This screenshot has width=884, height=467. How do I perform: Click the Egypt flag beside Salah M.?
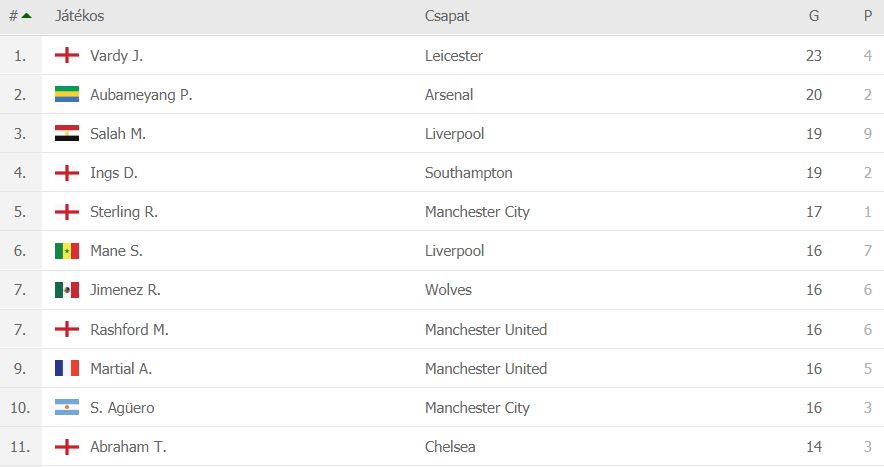[67, 133]
